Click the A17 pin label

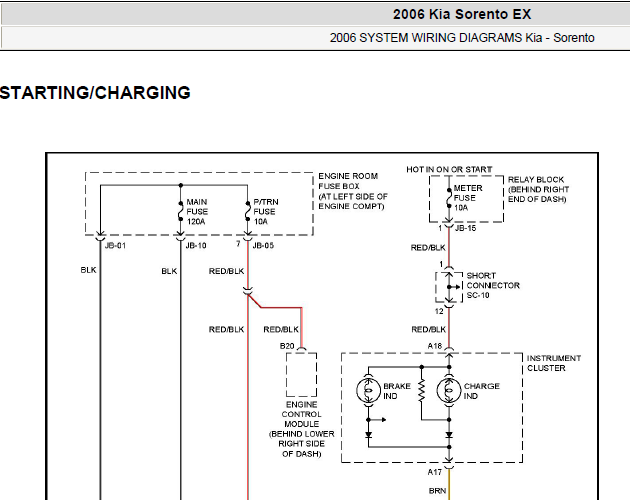click(435, 472)
